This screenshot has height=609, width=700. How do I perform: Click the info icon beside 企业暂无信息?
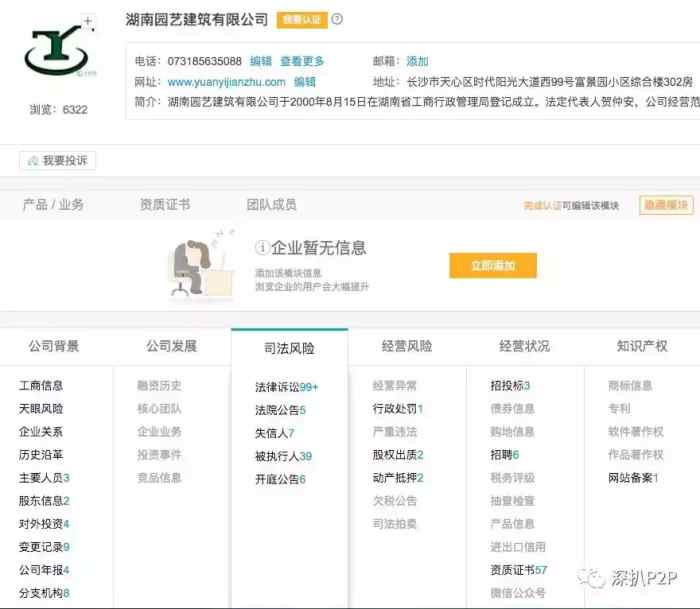pyautogui.click(x=262, y=248)
